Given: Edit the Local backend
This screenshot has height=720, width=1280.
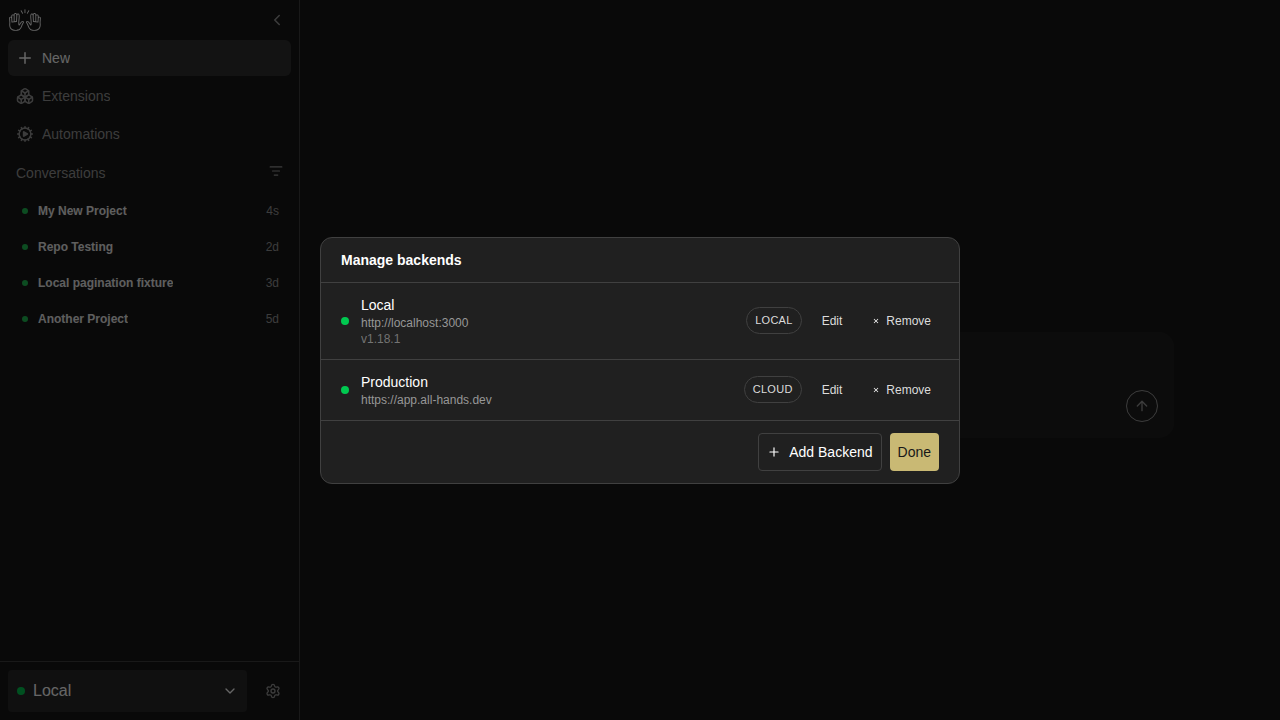Looking at the screenshot, I should pyautogui.click(x=832, y=321).
